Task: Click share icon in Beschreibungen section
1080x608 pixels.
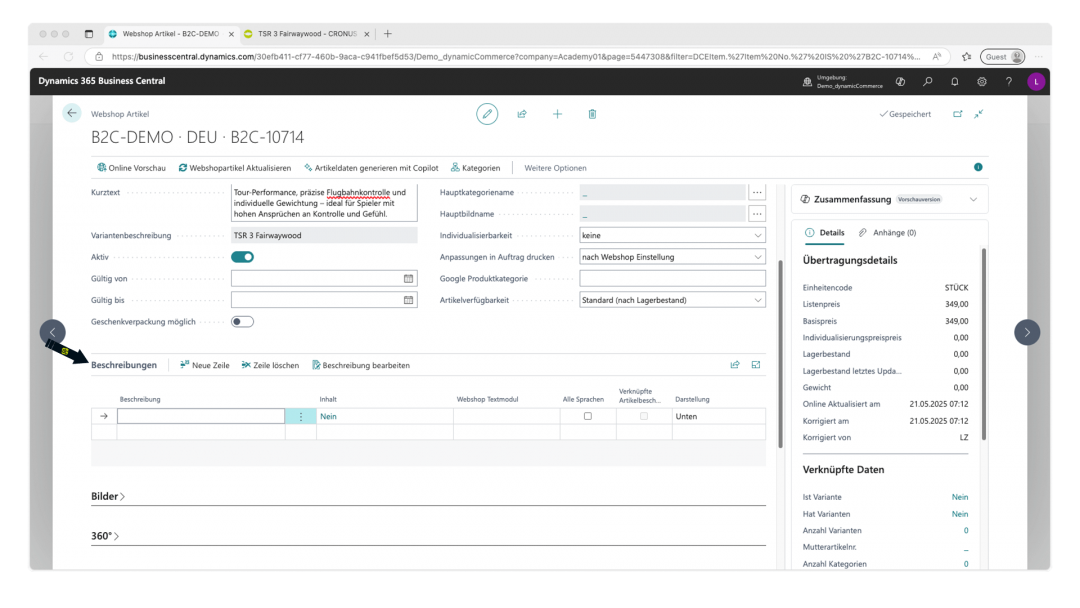Action: [735, 365]
